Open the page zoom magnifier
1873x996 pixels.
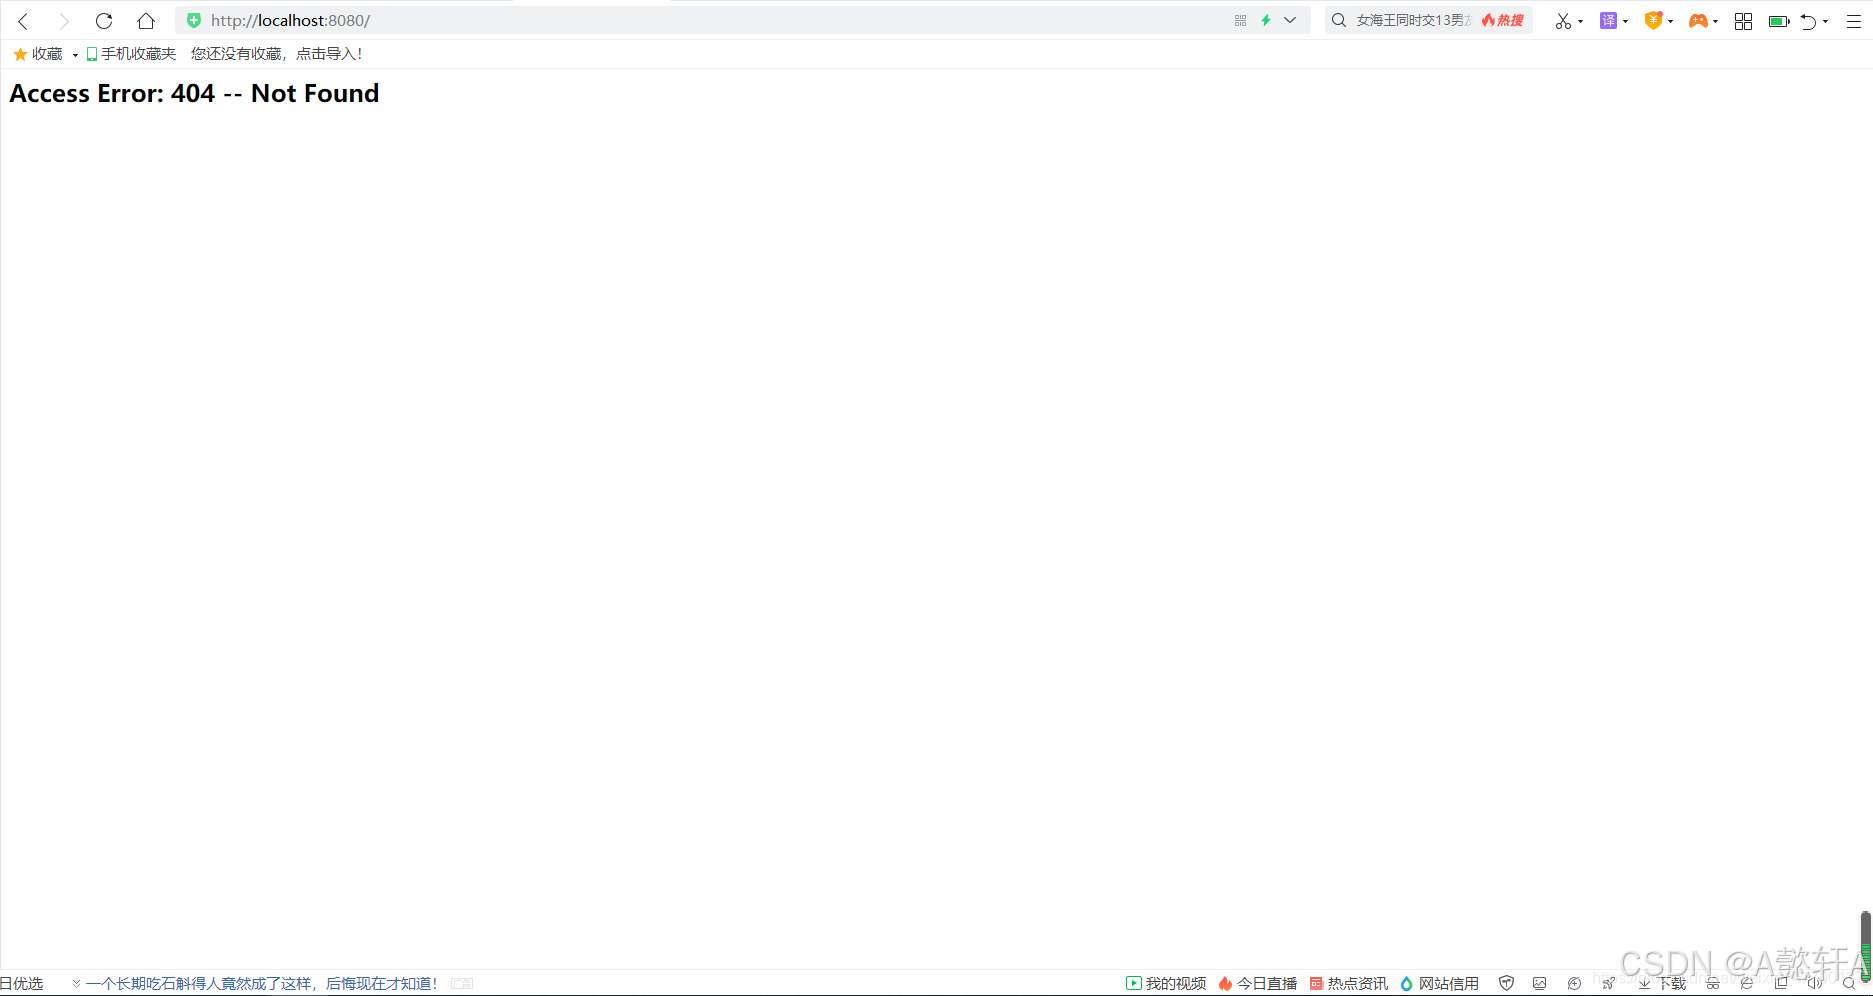pyautogui.click(x=1849, y=984)
